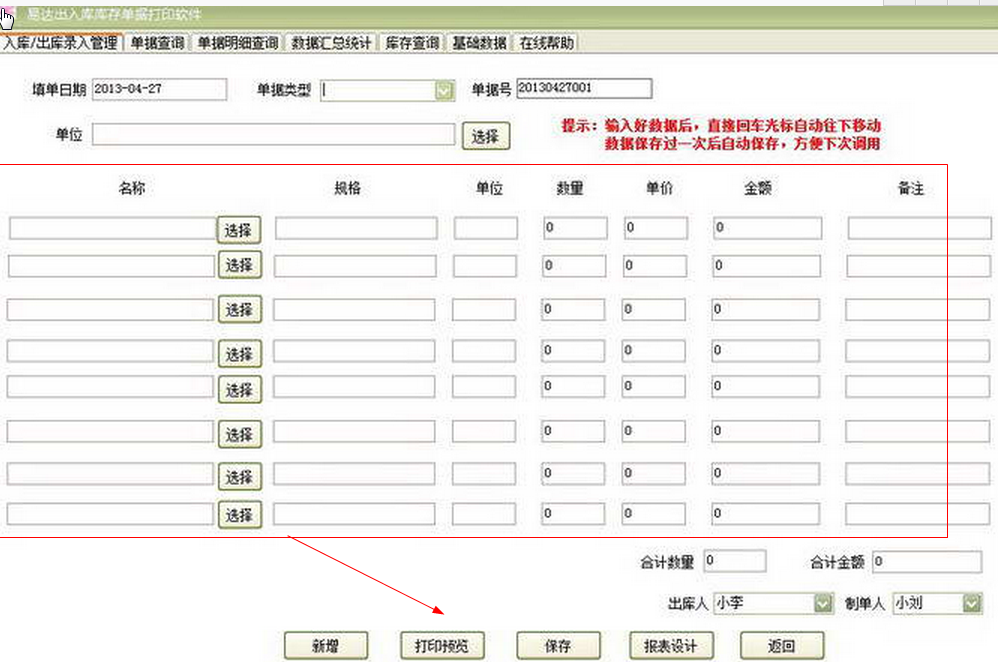Click the first row 备注 field
Image resolution: width=998 pixels, height=662 pixels.
(x=919, y=229)
